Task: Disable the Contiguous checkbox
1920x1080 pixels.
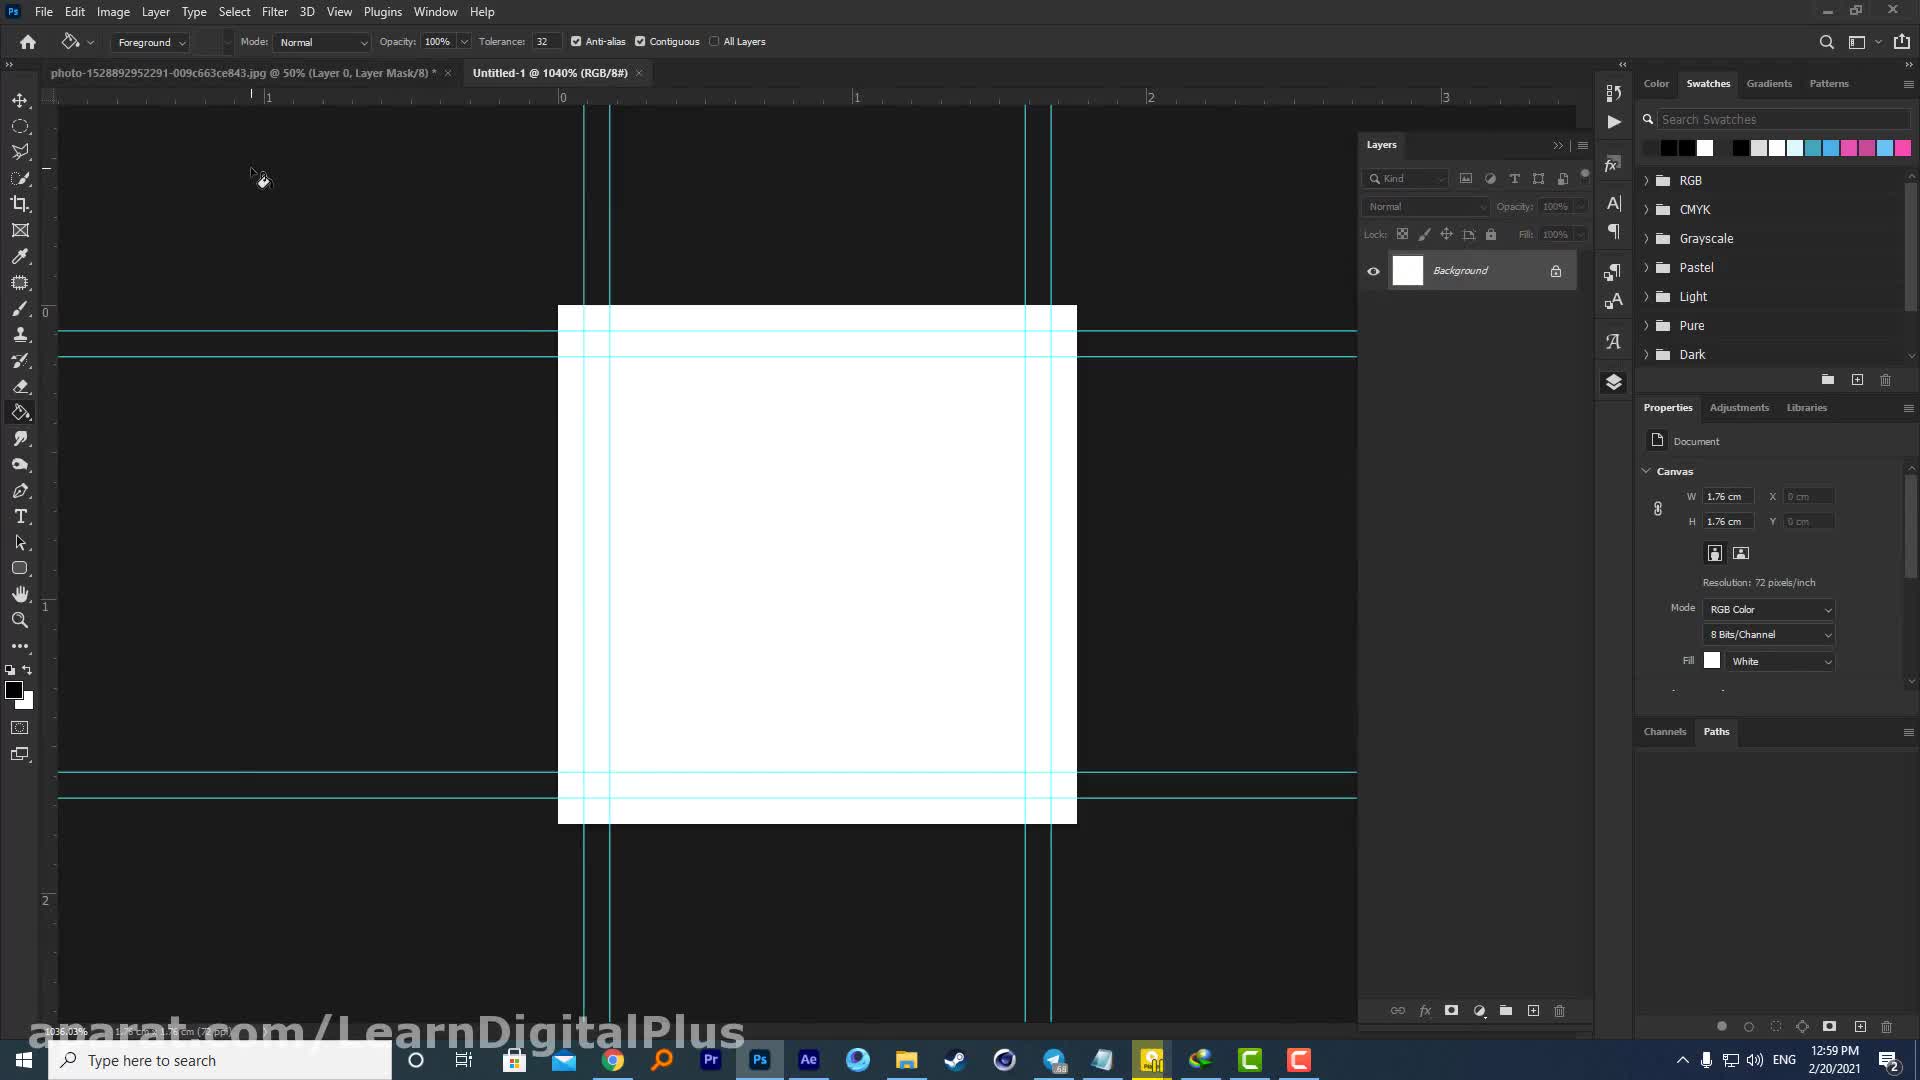Action: pyautogui.click(x=640, y=42)
